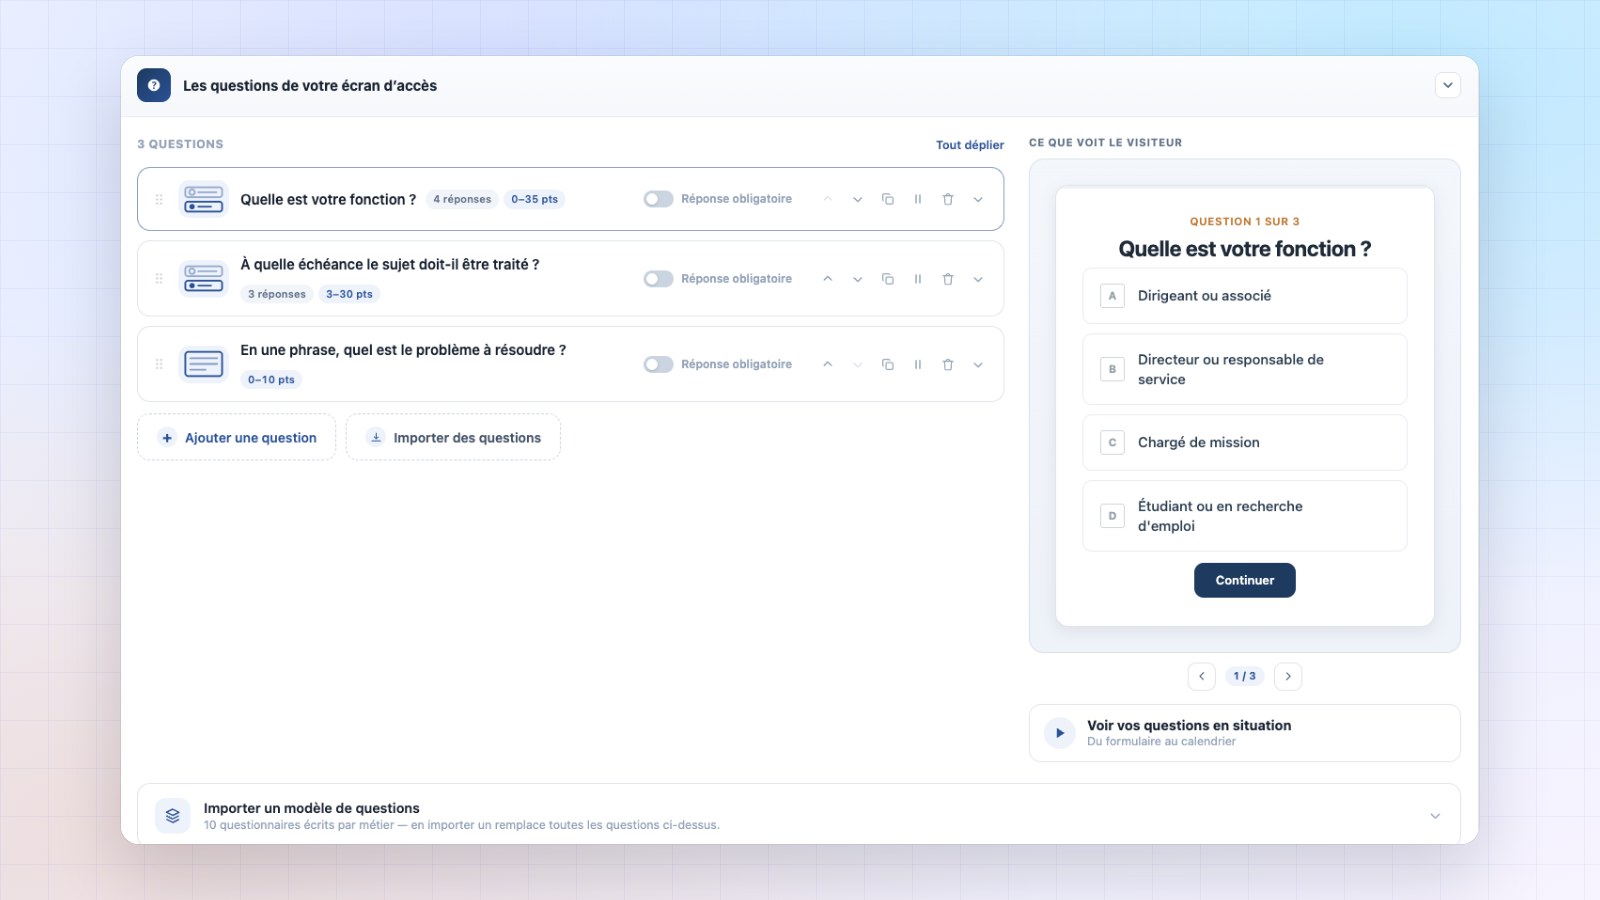Click 'Ajouter une question' button
The image size is (1600, 900).
tap(237, 437)
